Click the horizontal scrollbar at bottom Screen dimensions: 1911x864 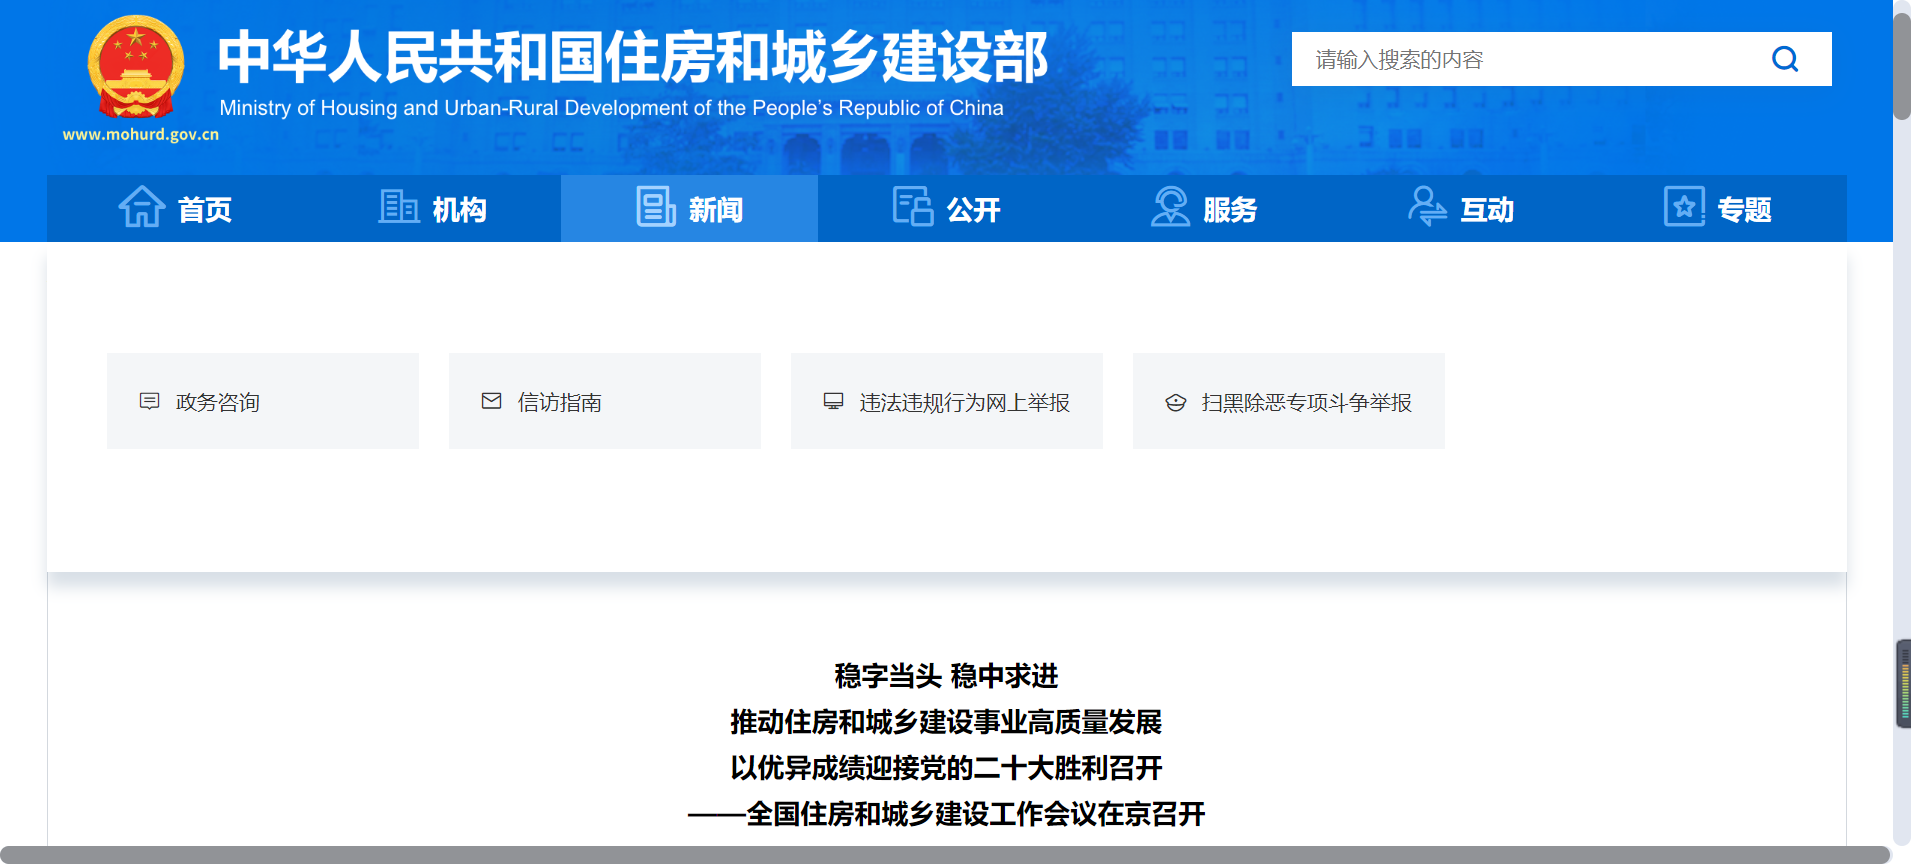tap(945, 855)
